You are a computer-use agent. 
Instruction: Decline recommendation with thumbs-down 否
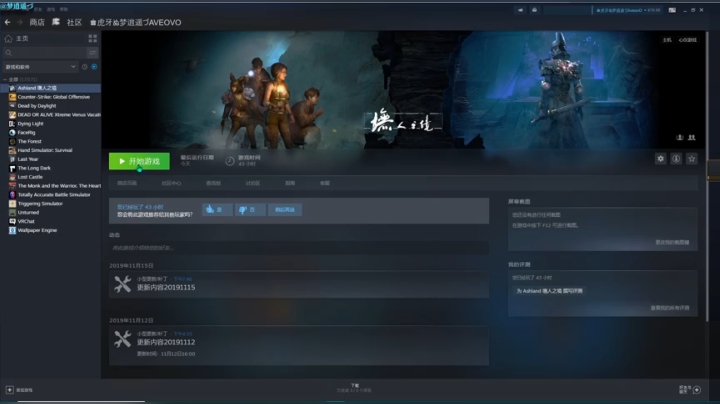coord(250,210)
